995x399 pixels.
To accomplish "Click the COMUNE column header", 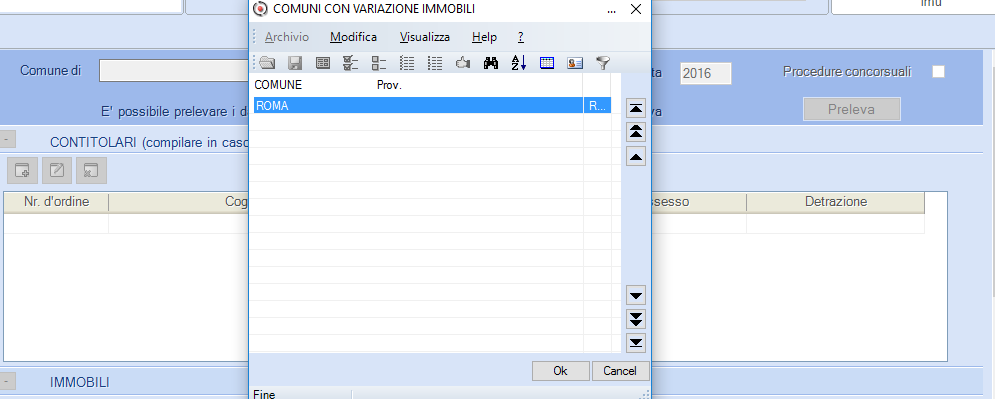I will (278, 85).
